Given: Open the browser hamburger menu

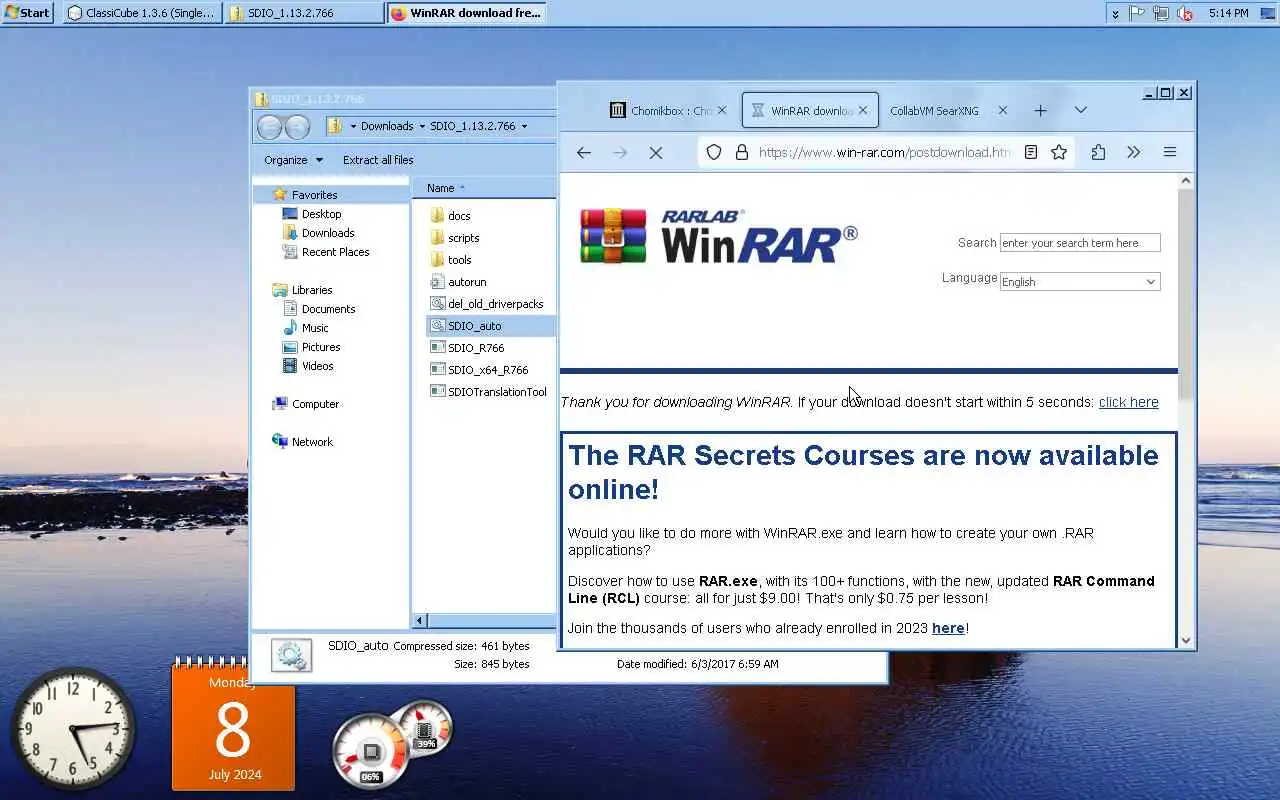Looking at the screenshot, I should [1169, 152].
